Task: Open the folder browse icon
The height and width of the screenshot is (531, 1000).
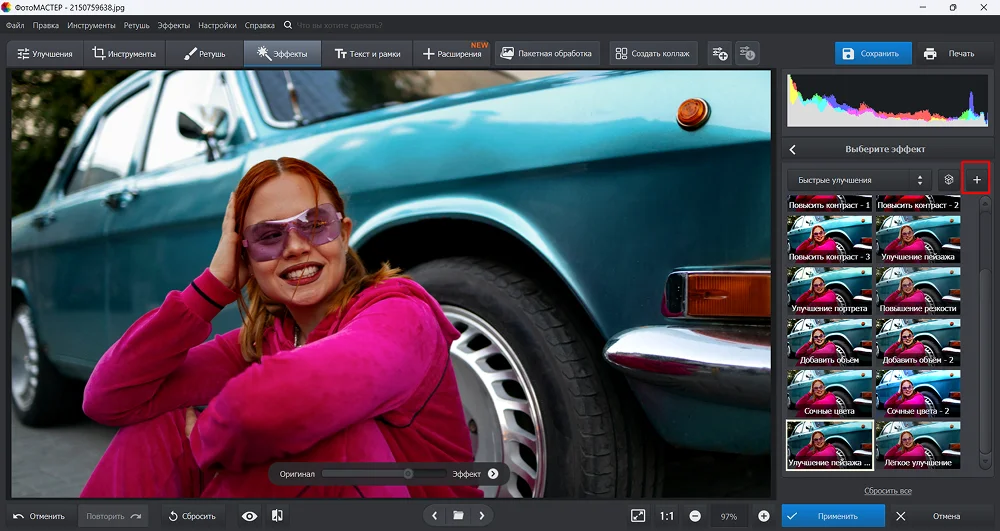Action: [458, 516]
